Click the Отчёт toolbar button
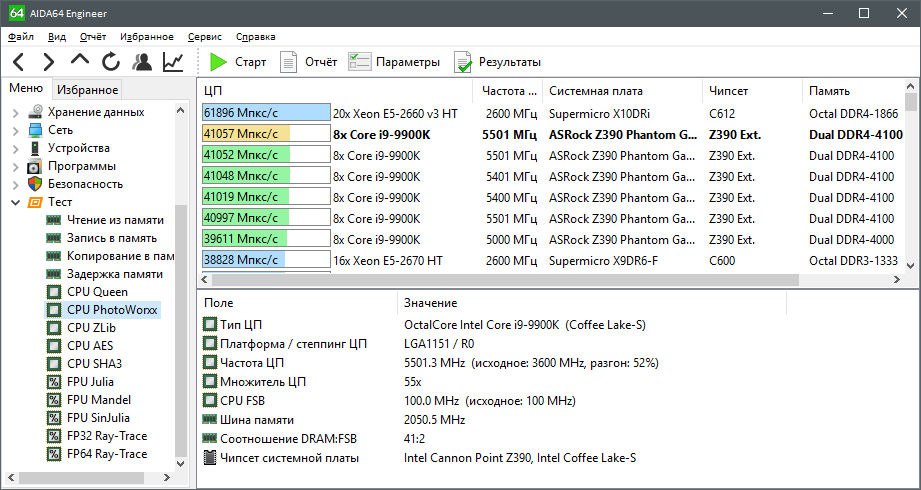Image resolution: width=921 pixels, height=490 pixels. (308, 62)
